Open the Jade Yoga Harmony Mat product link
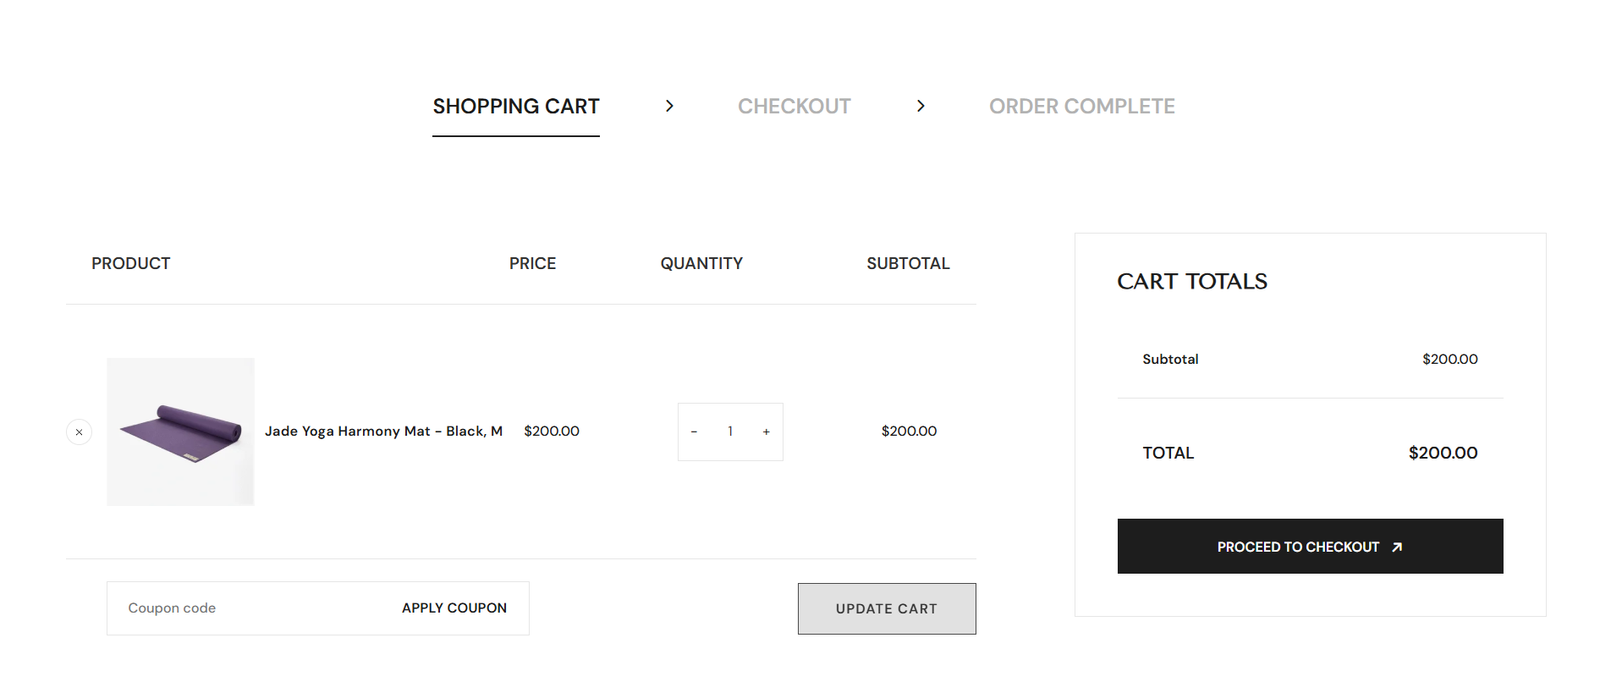The image size is (1600, 693). pyautogui.click(x=383, y=431)
